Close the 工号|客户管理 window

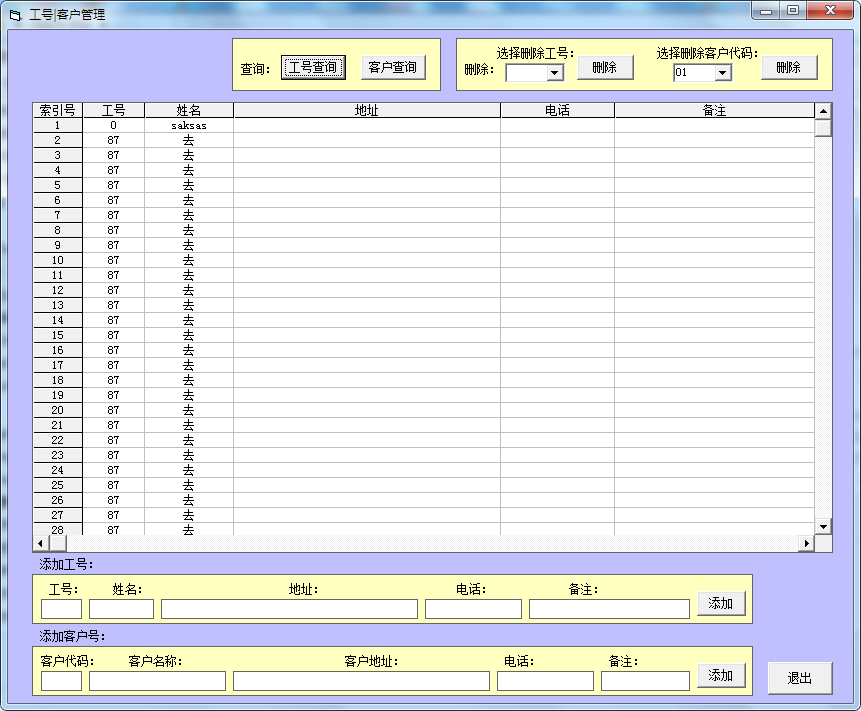click(x=831, y=10)
